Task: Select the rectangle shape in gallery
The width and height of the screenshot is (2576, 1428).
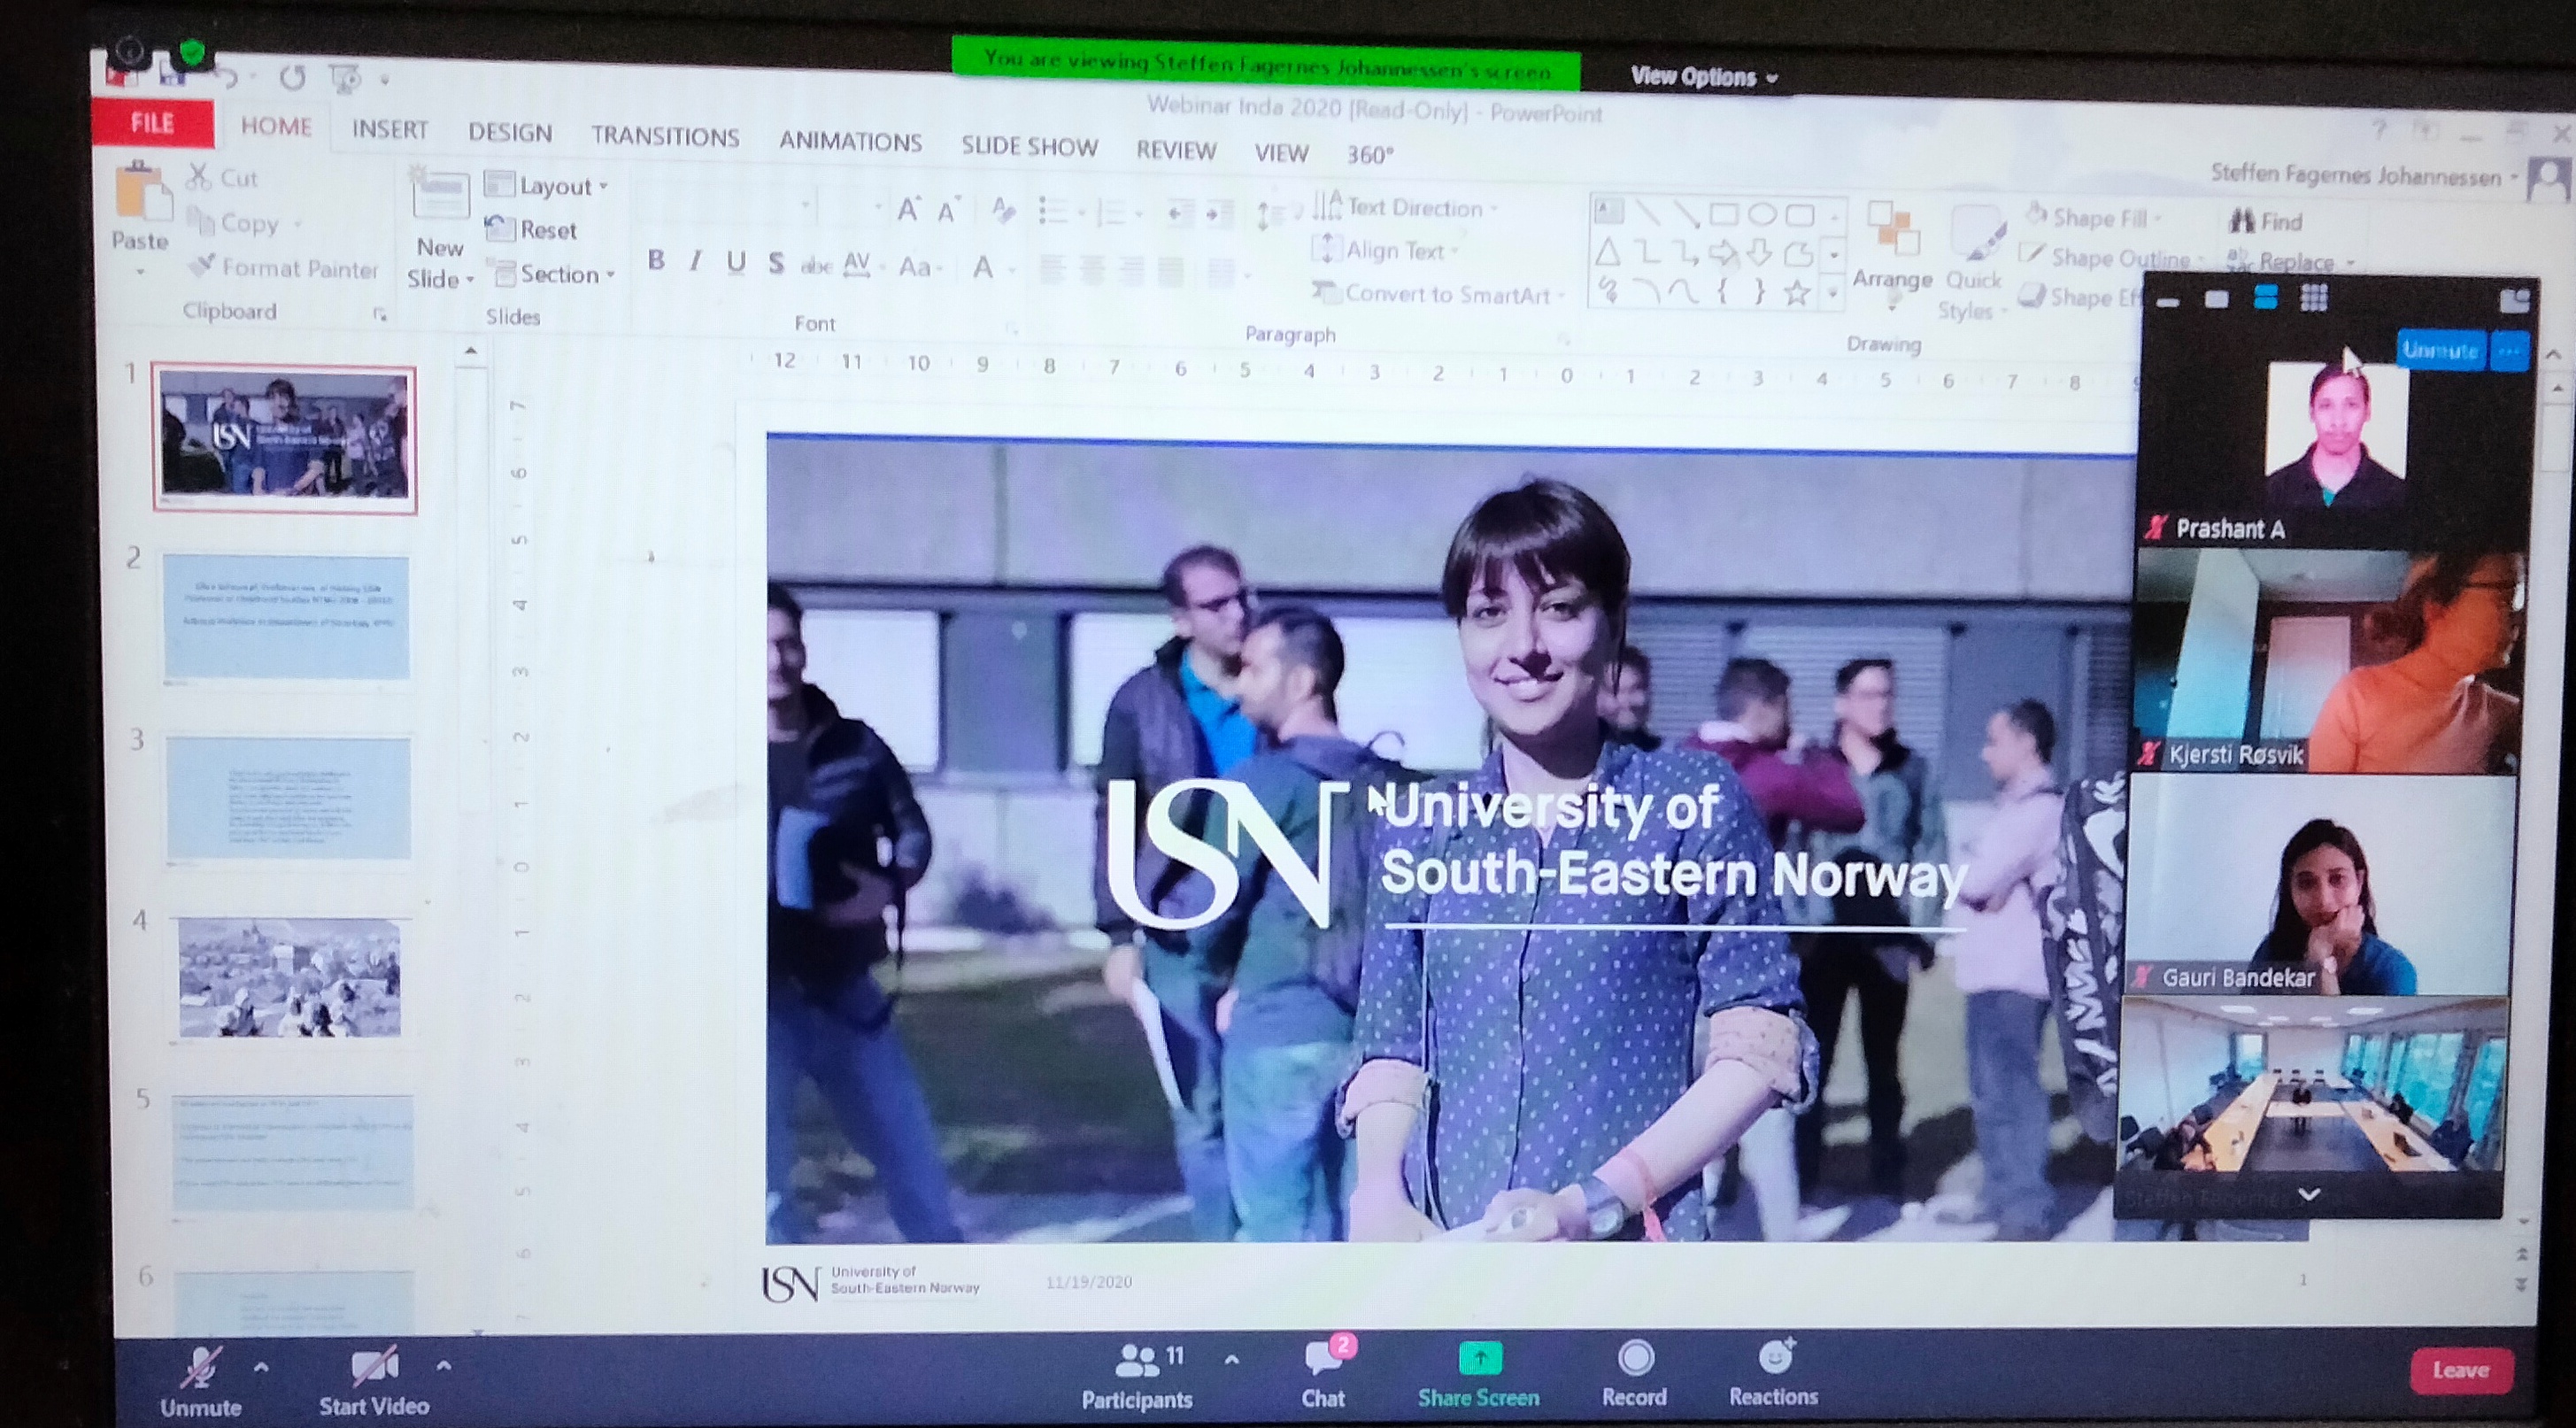Action: 1723,213
